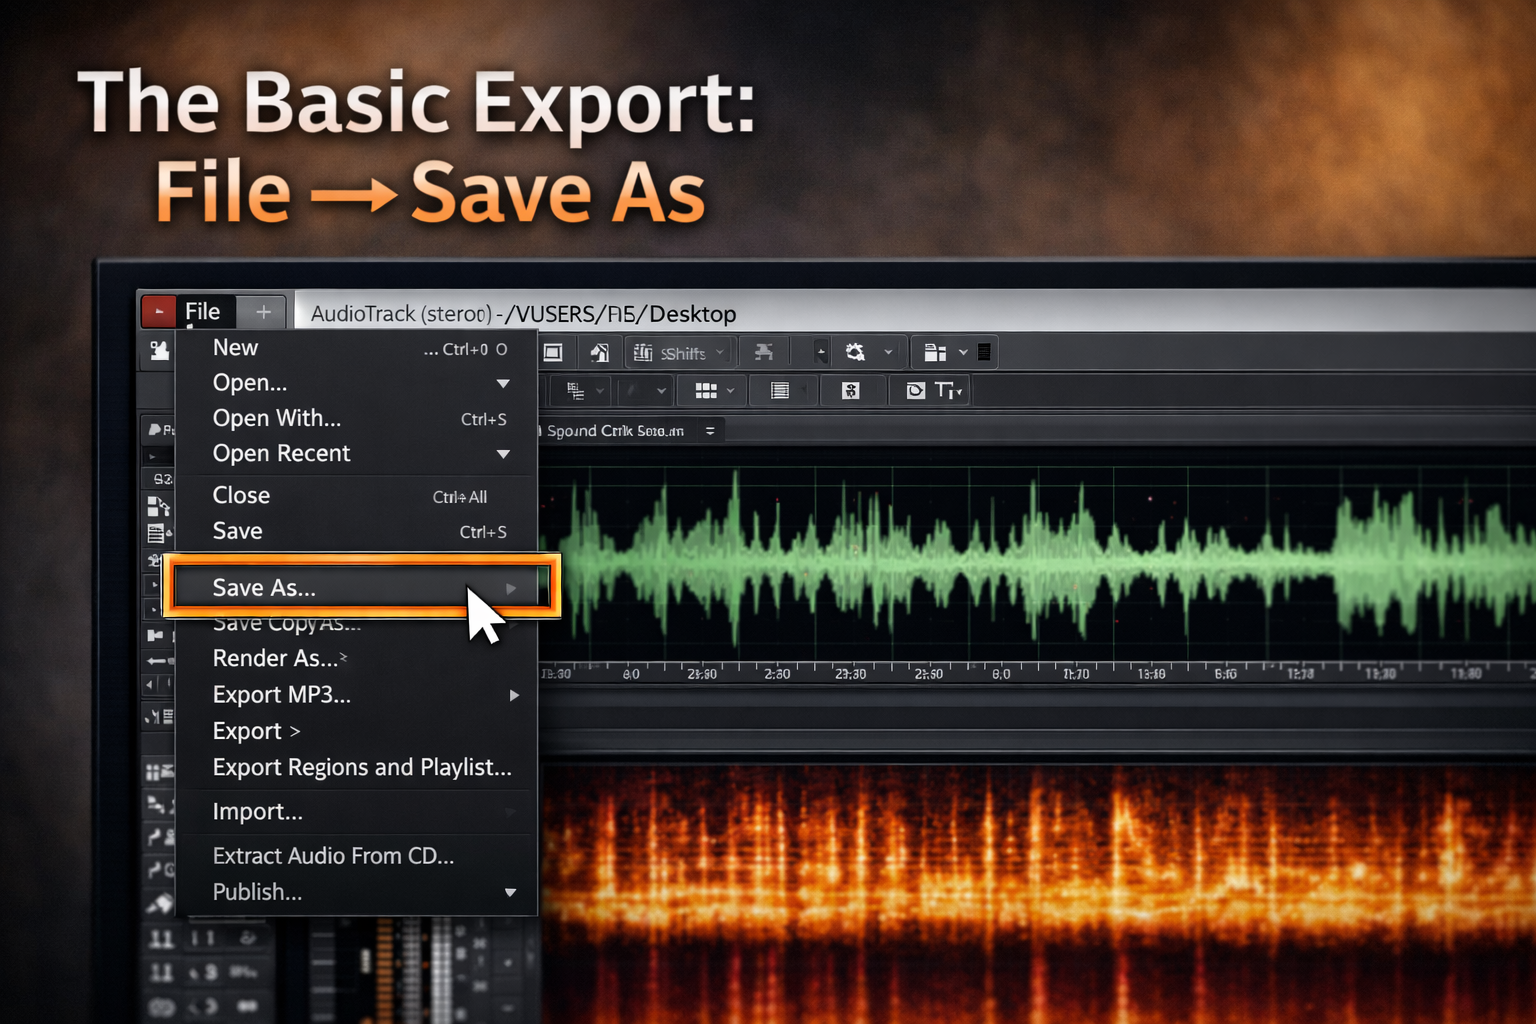Click the two-panel layout toolbar icon
Image resolution: width=1536 pixels, height=1024 pixels.
coord(935,352)
